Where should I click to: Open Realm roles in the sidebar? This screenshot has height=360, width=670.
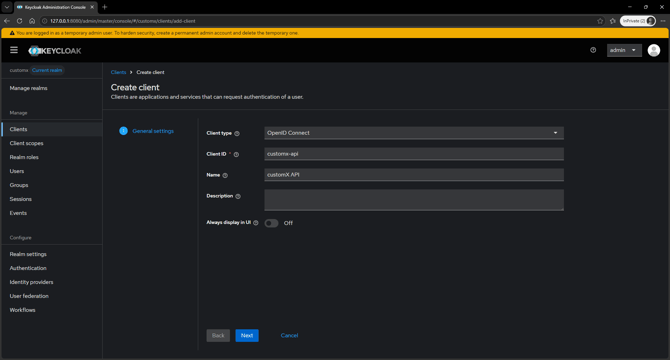pyautogui.click(x=51, y=157)
